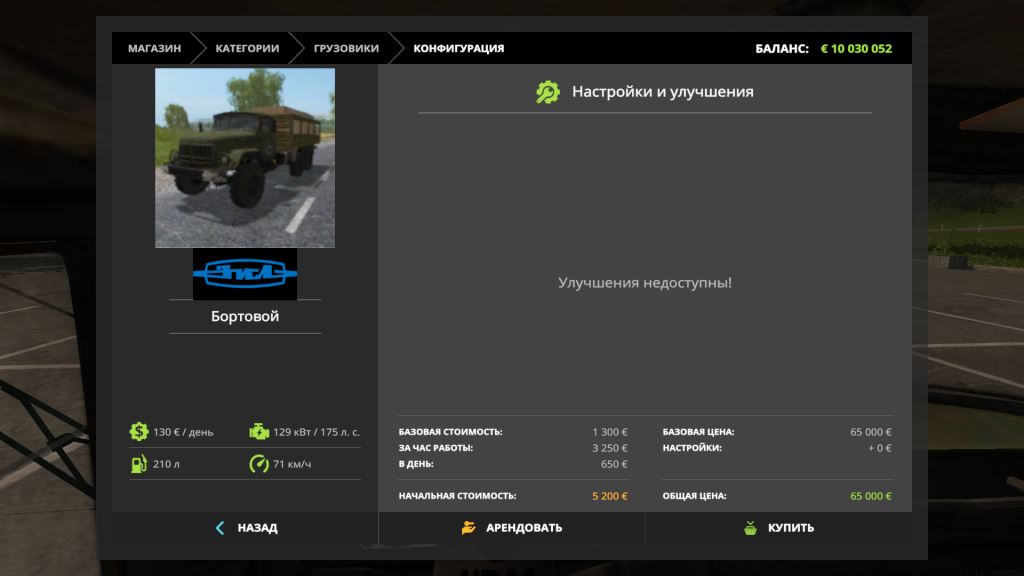Image resolution: width=1024 pixels, height=576 pixels.
Task: Click the fuel tank capacity icon
Action: [138, 464]
